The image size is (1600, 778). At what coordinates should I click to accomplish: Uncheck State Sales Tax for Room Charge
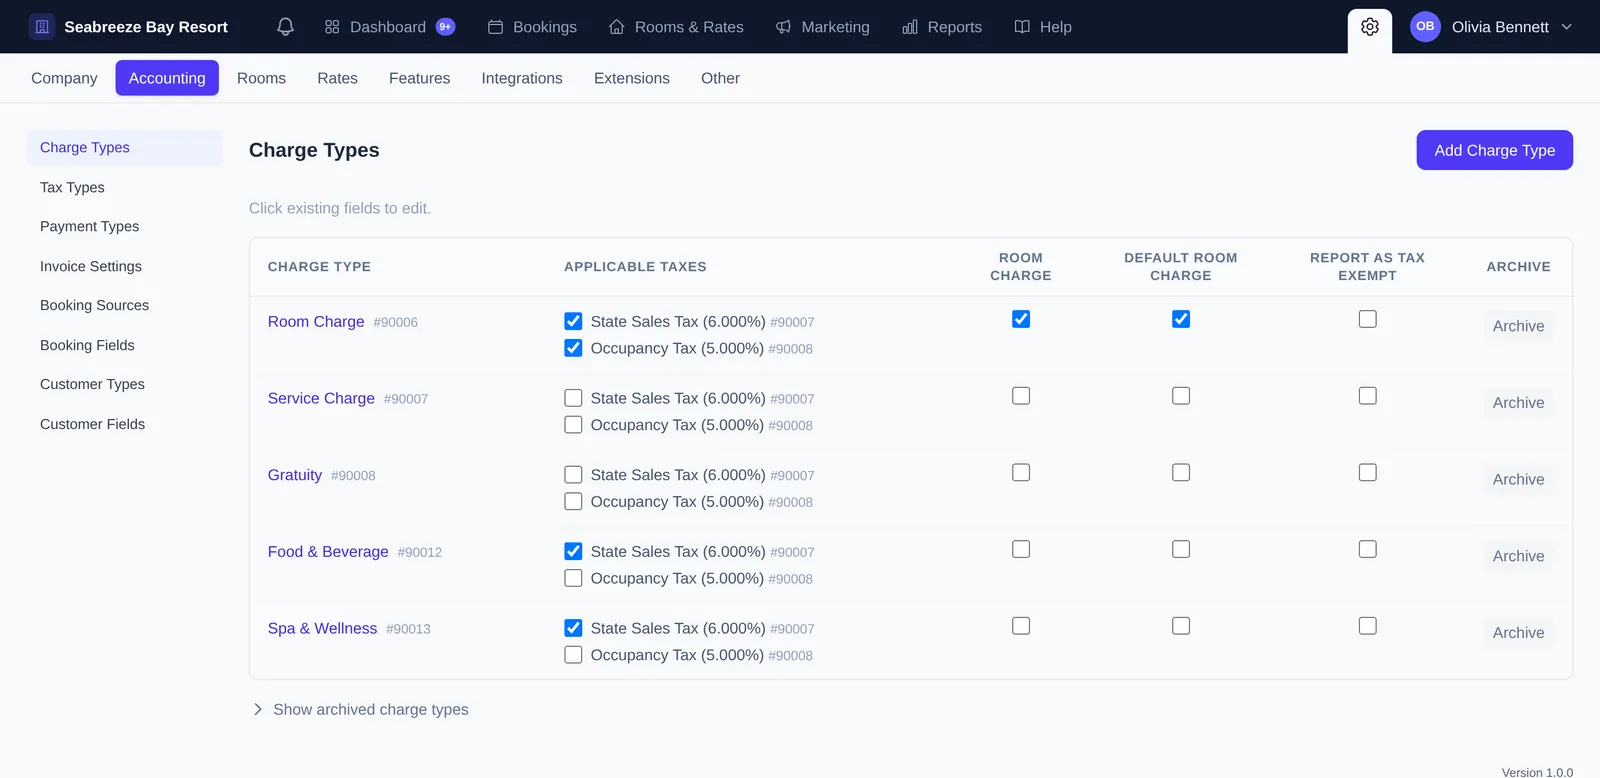click(573, 321)
